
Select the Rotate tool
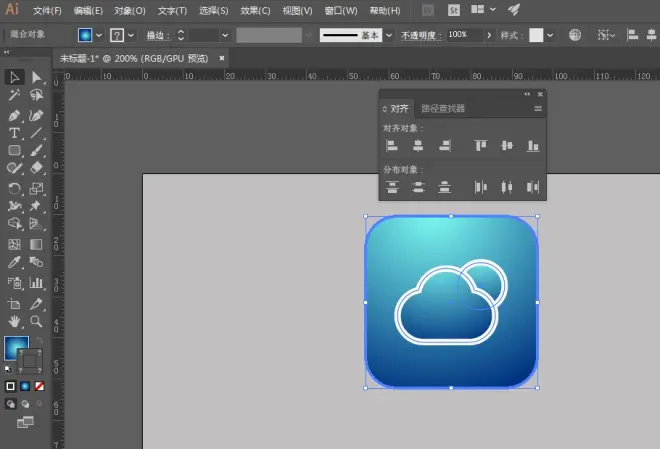pyautogui.click(x=14, y=189)
